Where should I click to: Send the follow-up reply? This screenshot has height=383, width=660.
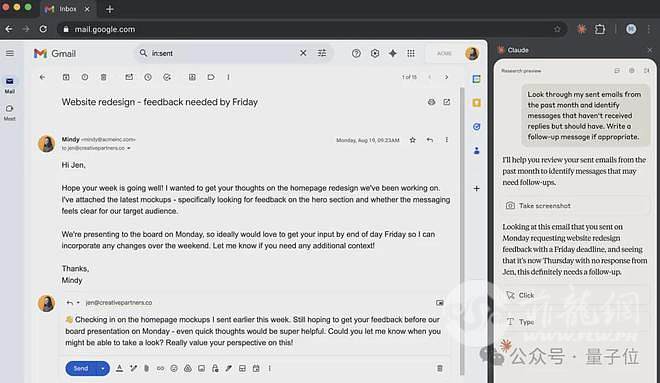(x=81, y=368)
